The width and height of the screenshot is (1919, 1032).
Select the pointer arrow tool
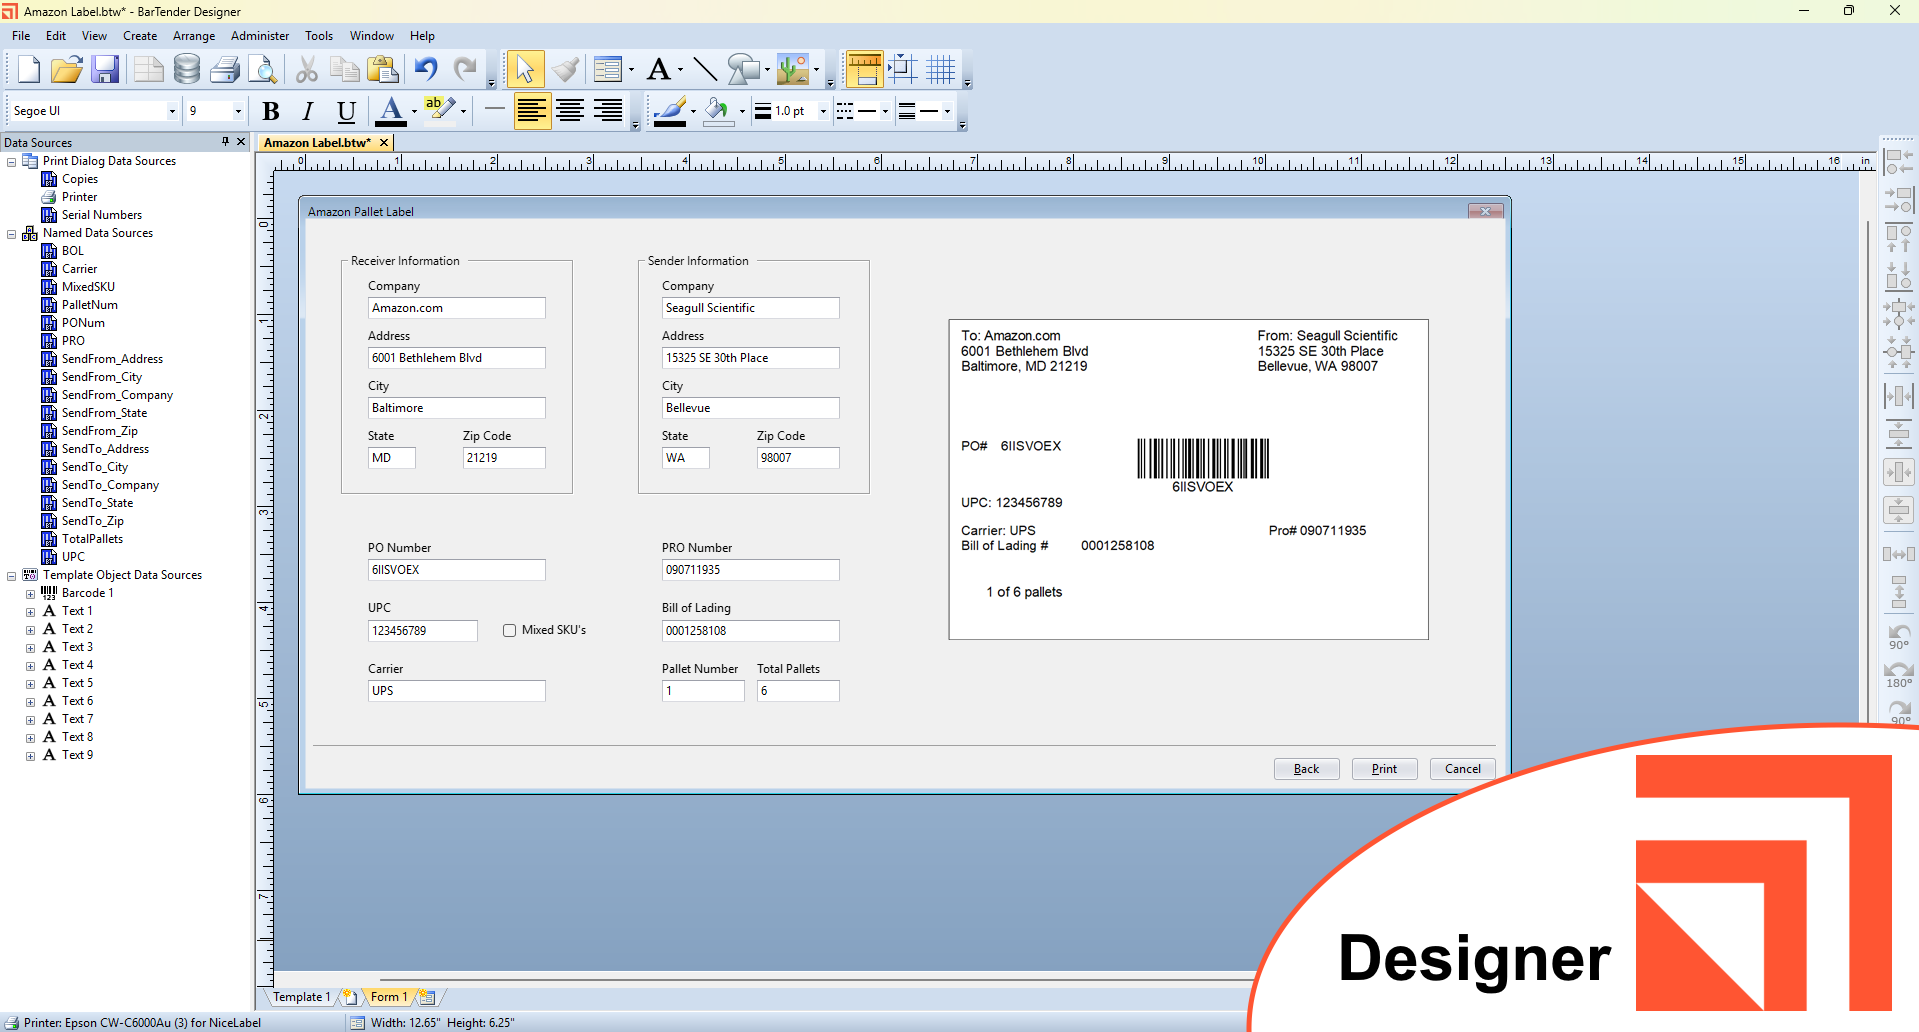pyautogui.click(x=525, y=70)
